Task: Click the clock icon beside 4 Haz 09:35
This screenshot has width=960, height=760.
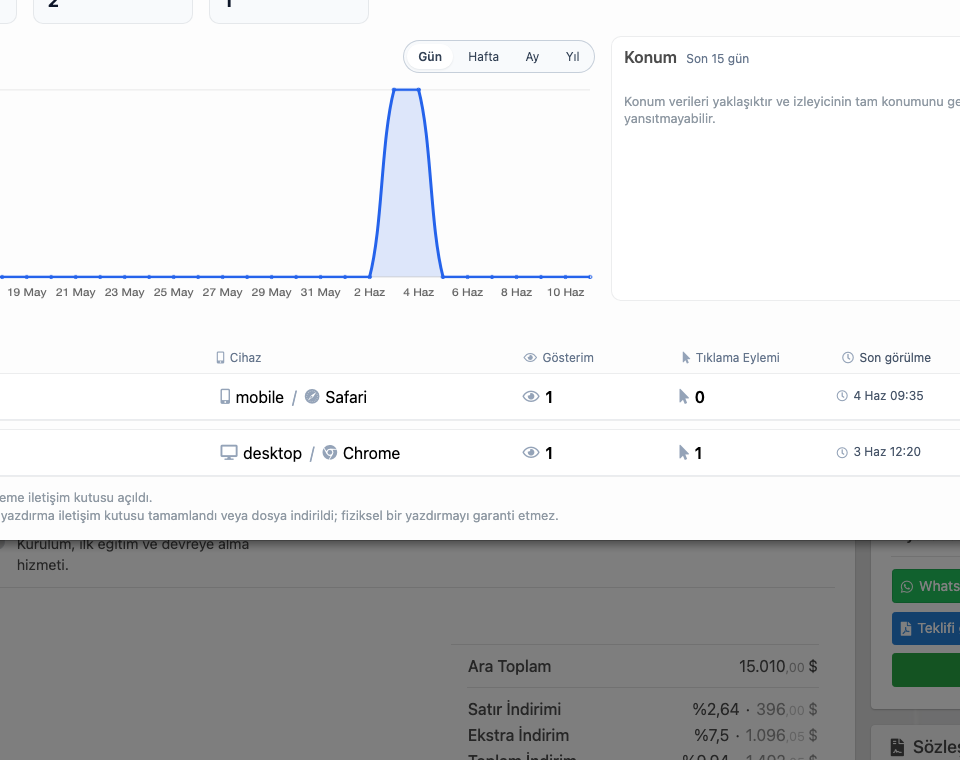Action: point(842,396)
